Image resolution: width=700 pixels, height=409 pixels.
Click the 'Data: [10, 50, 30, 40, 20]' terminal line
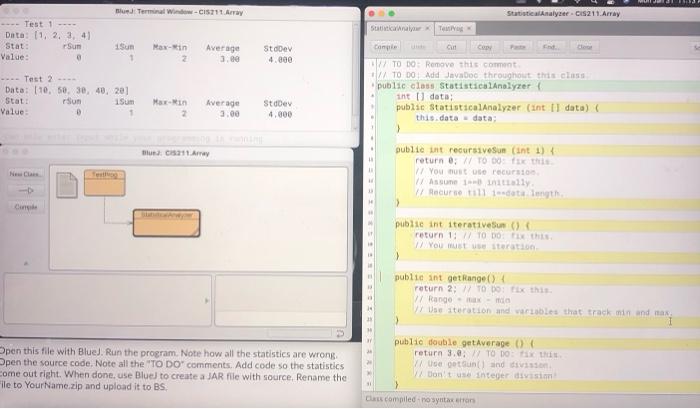(67, 90)
